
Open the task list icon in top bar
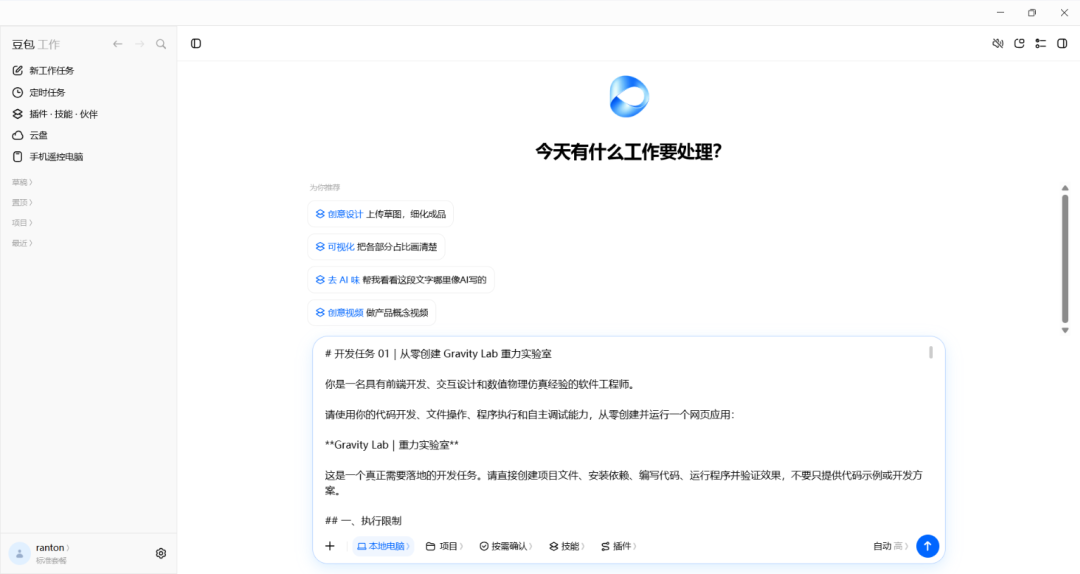(1041, 43)
